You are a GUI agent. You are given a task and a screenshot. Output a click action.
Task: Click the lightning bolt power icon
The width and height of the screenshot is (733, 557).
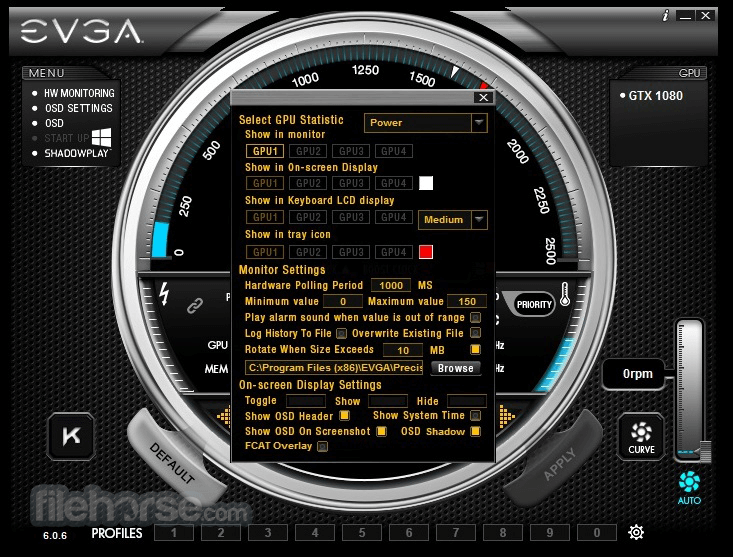[164, 294]
